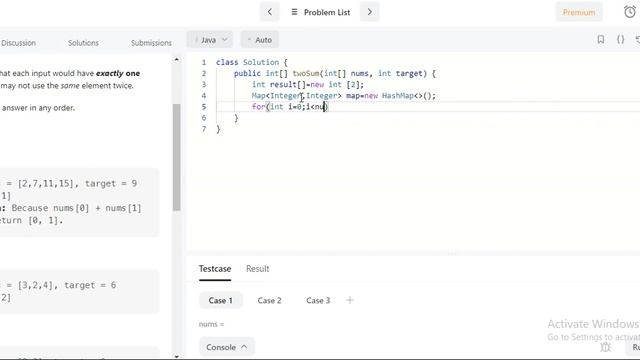Click the Premium button
640x360 pixels.
coord(579,12)
